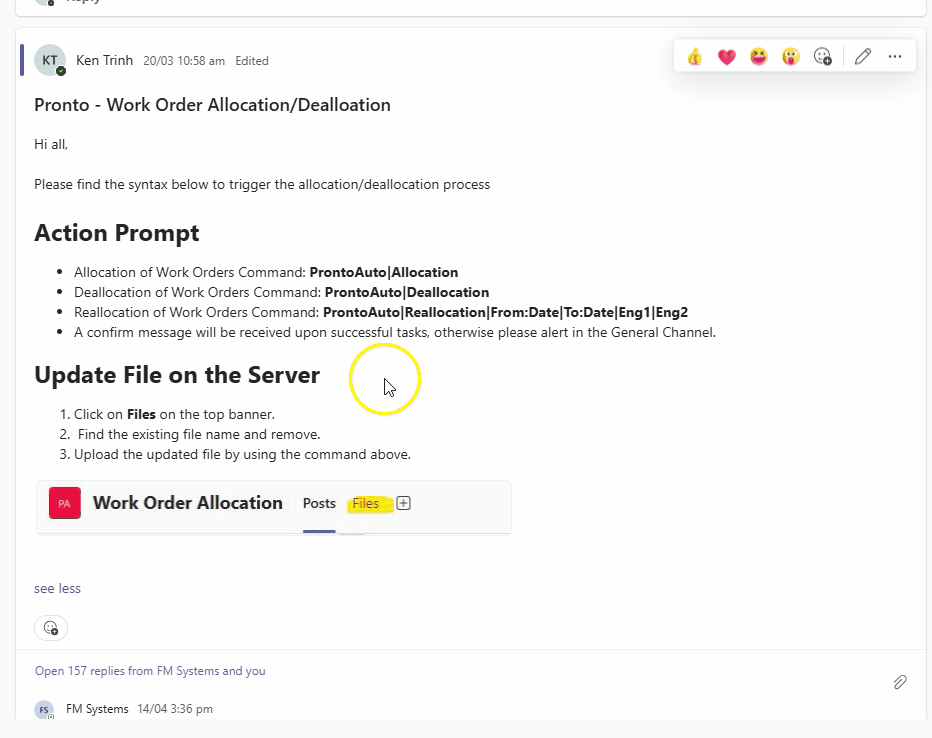This screenshot has width=932, height=738.
Task: Click Files tab in embedded image
Action: (x=366, y=503)
